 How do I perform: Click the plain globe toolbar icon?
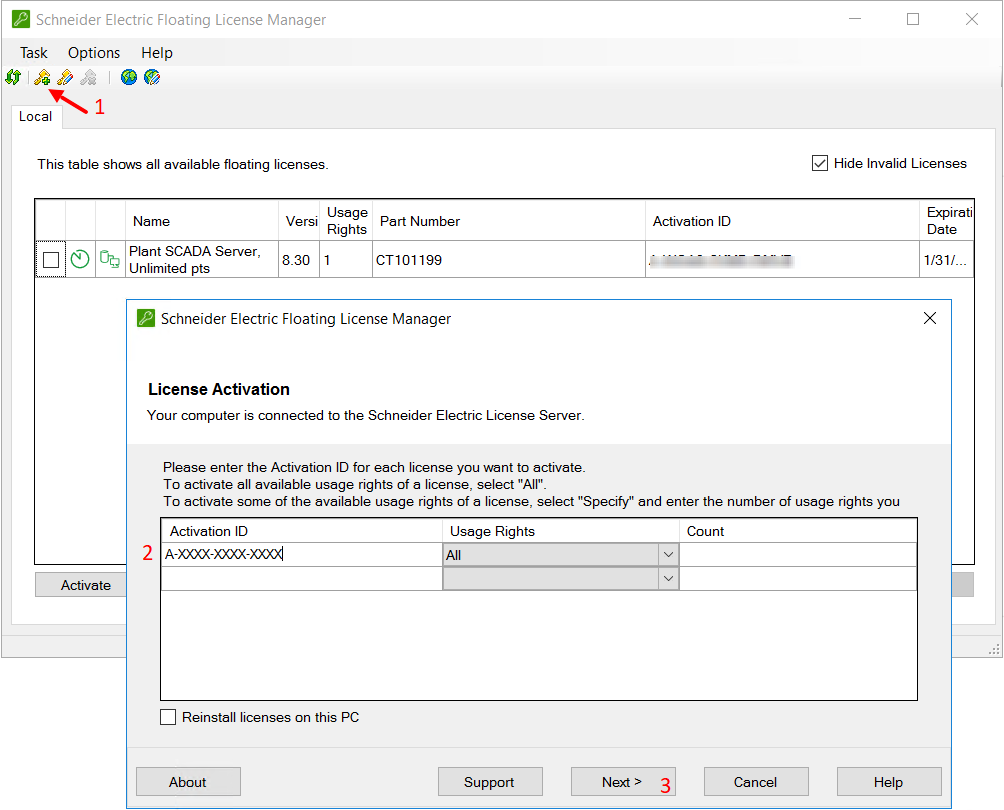129,77
